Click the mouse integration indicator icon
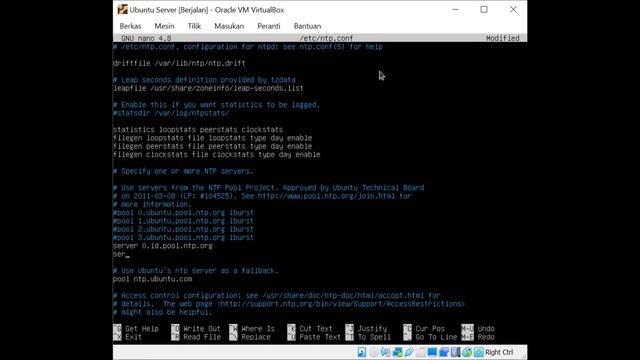 click(x=467, y=352)
